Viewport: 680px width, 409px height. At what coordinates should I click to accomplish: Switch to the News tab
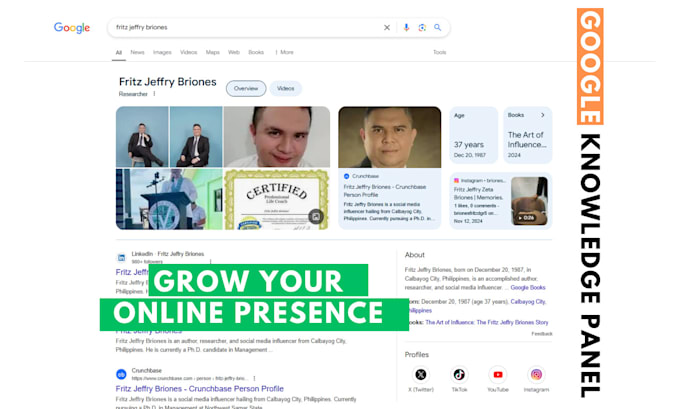click(137, 52)
